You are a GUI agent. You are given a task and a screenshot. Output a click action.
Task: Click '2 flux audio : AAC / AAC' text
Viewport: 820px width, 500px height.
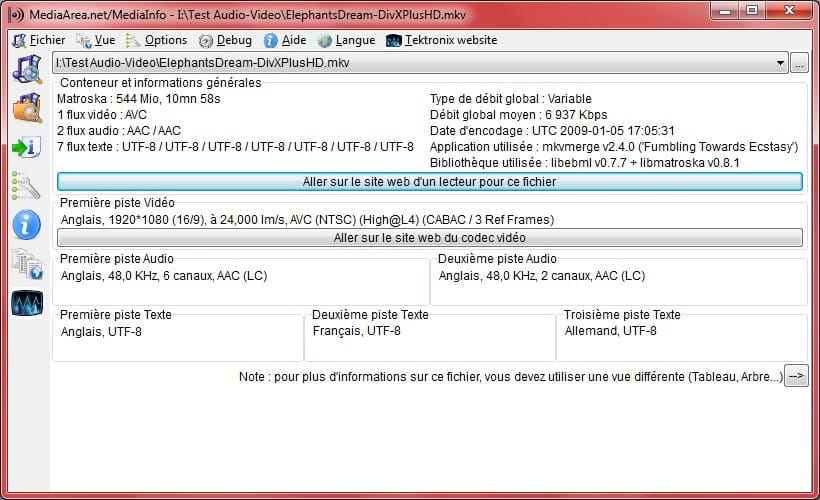pyautogui.click(x=119, y=131)
